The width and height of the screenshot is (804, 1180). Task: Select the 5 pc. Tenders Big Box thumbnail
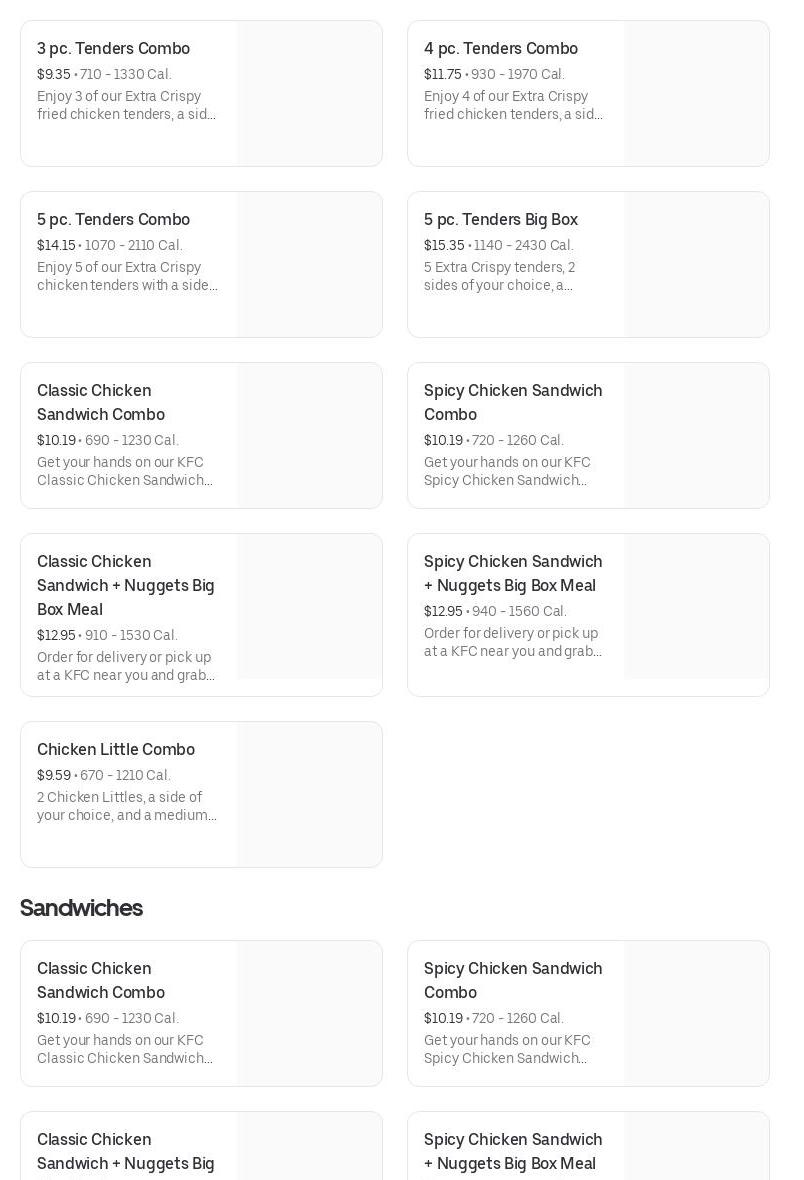pyautogui.click(x=696, y=265)
